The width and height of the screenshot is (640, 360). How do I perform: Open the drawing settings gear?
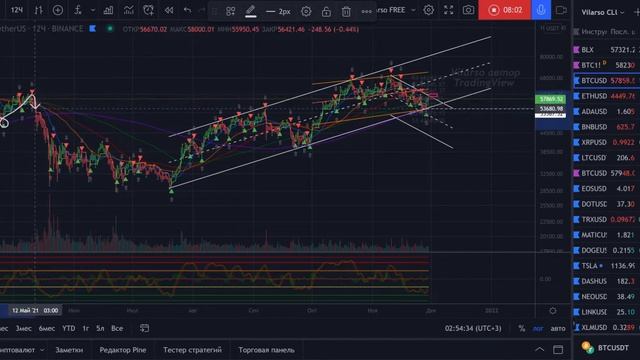[306, 11]
